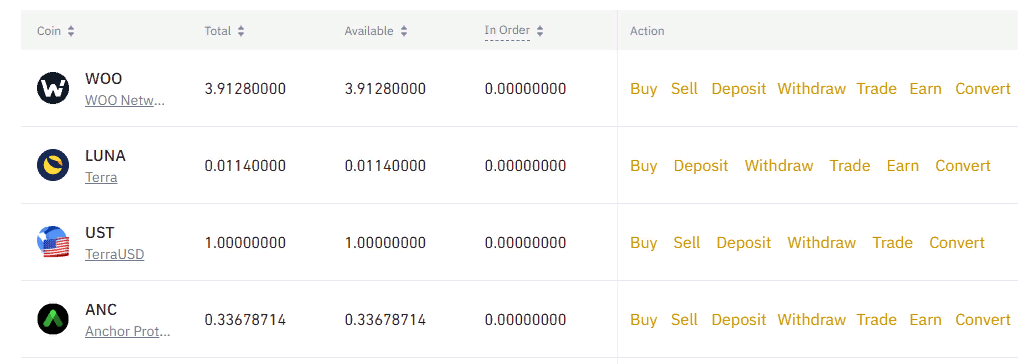Open the Anchor Protocol name link
Viewport: 1030px width, 364px height.
pyautogui.click(x=127, y=332)
